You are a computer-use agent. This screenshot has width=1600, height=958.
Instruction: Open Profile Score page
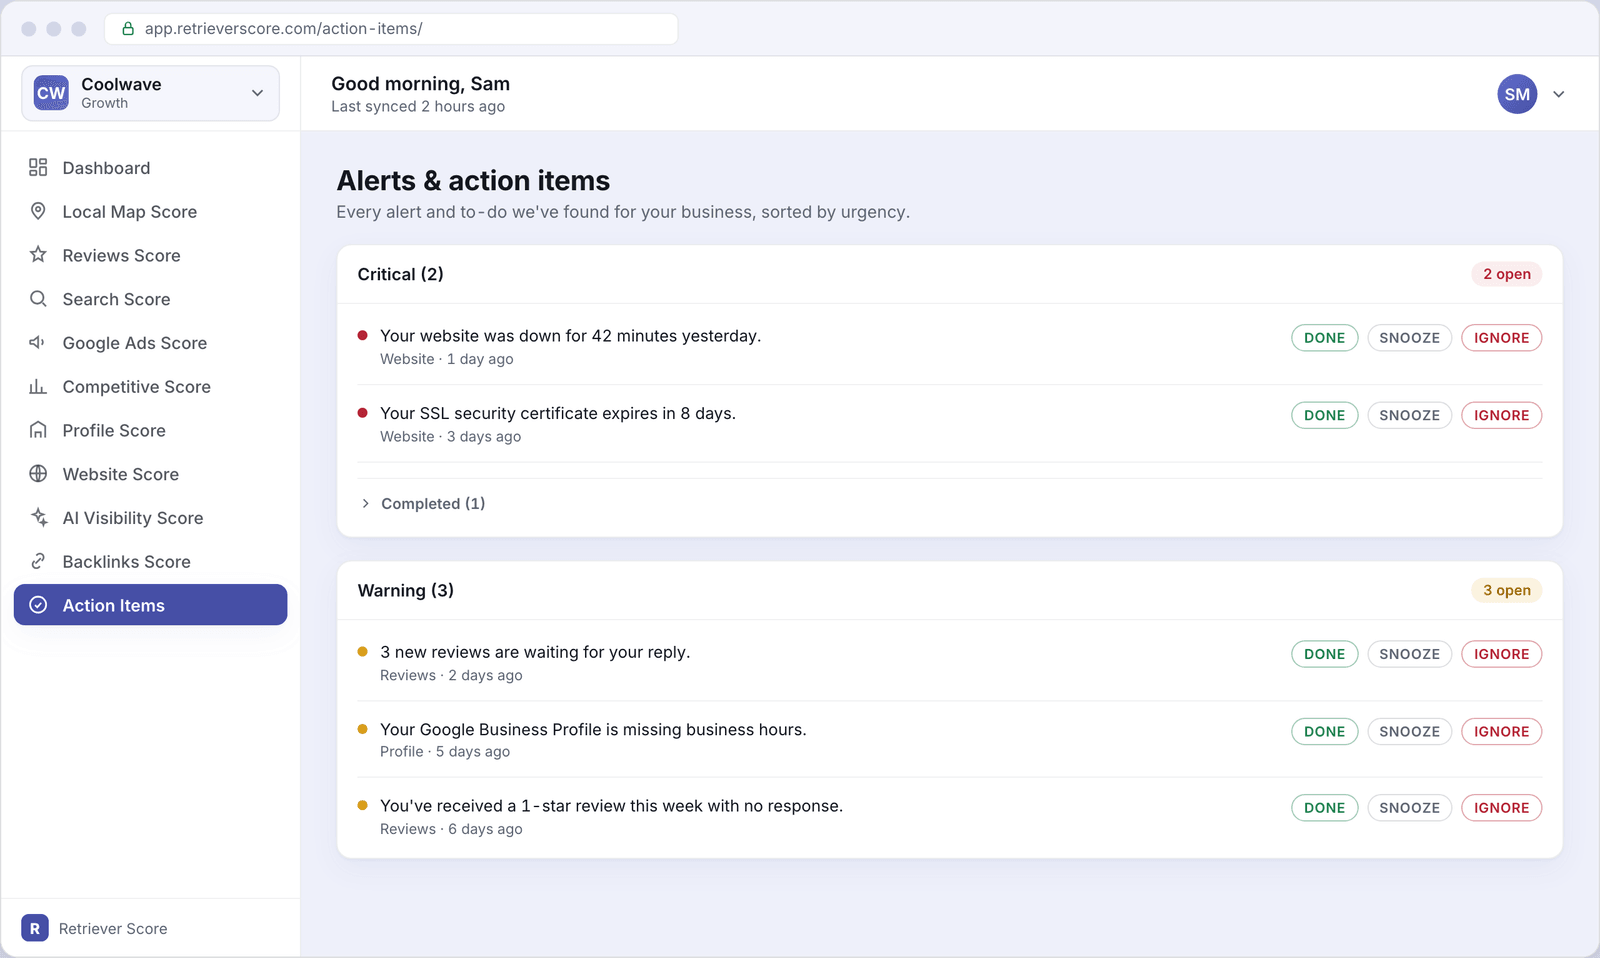coord(150,430)
